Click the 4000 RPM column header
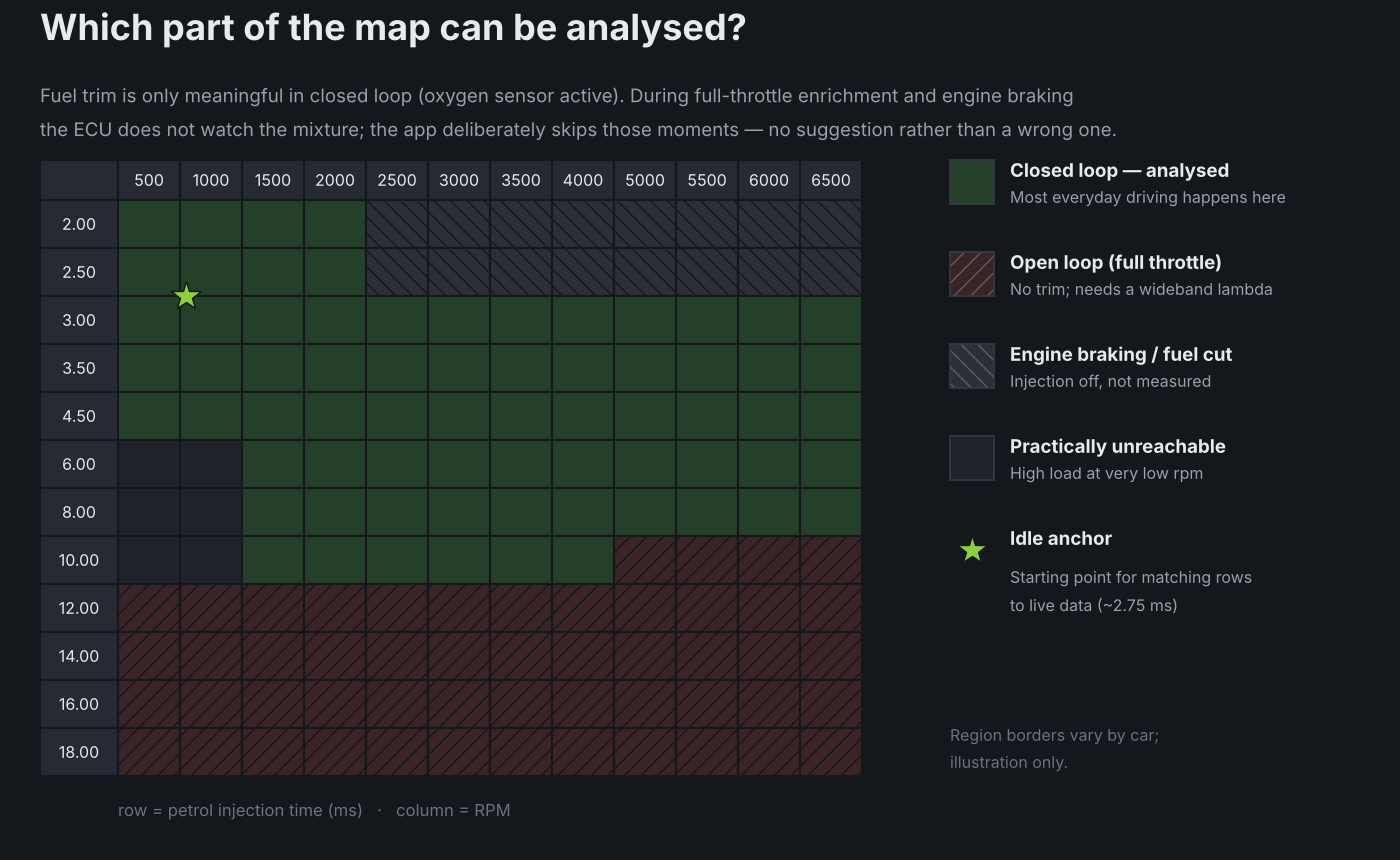 click(x=583, y=180)
